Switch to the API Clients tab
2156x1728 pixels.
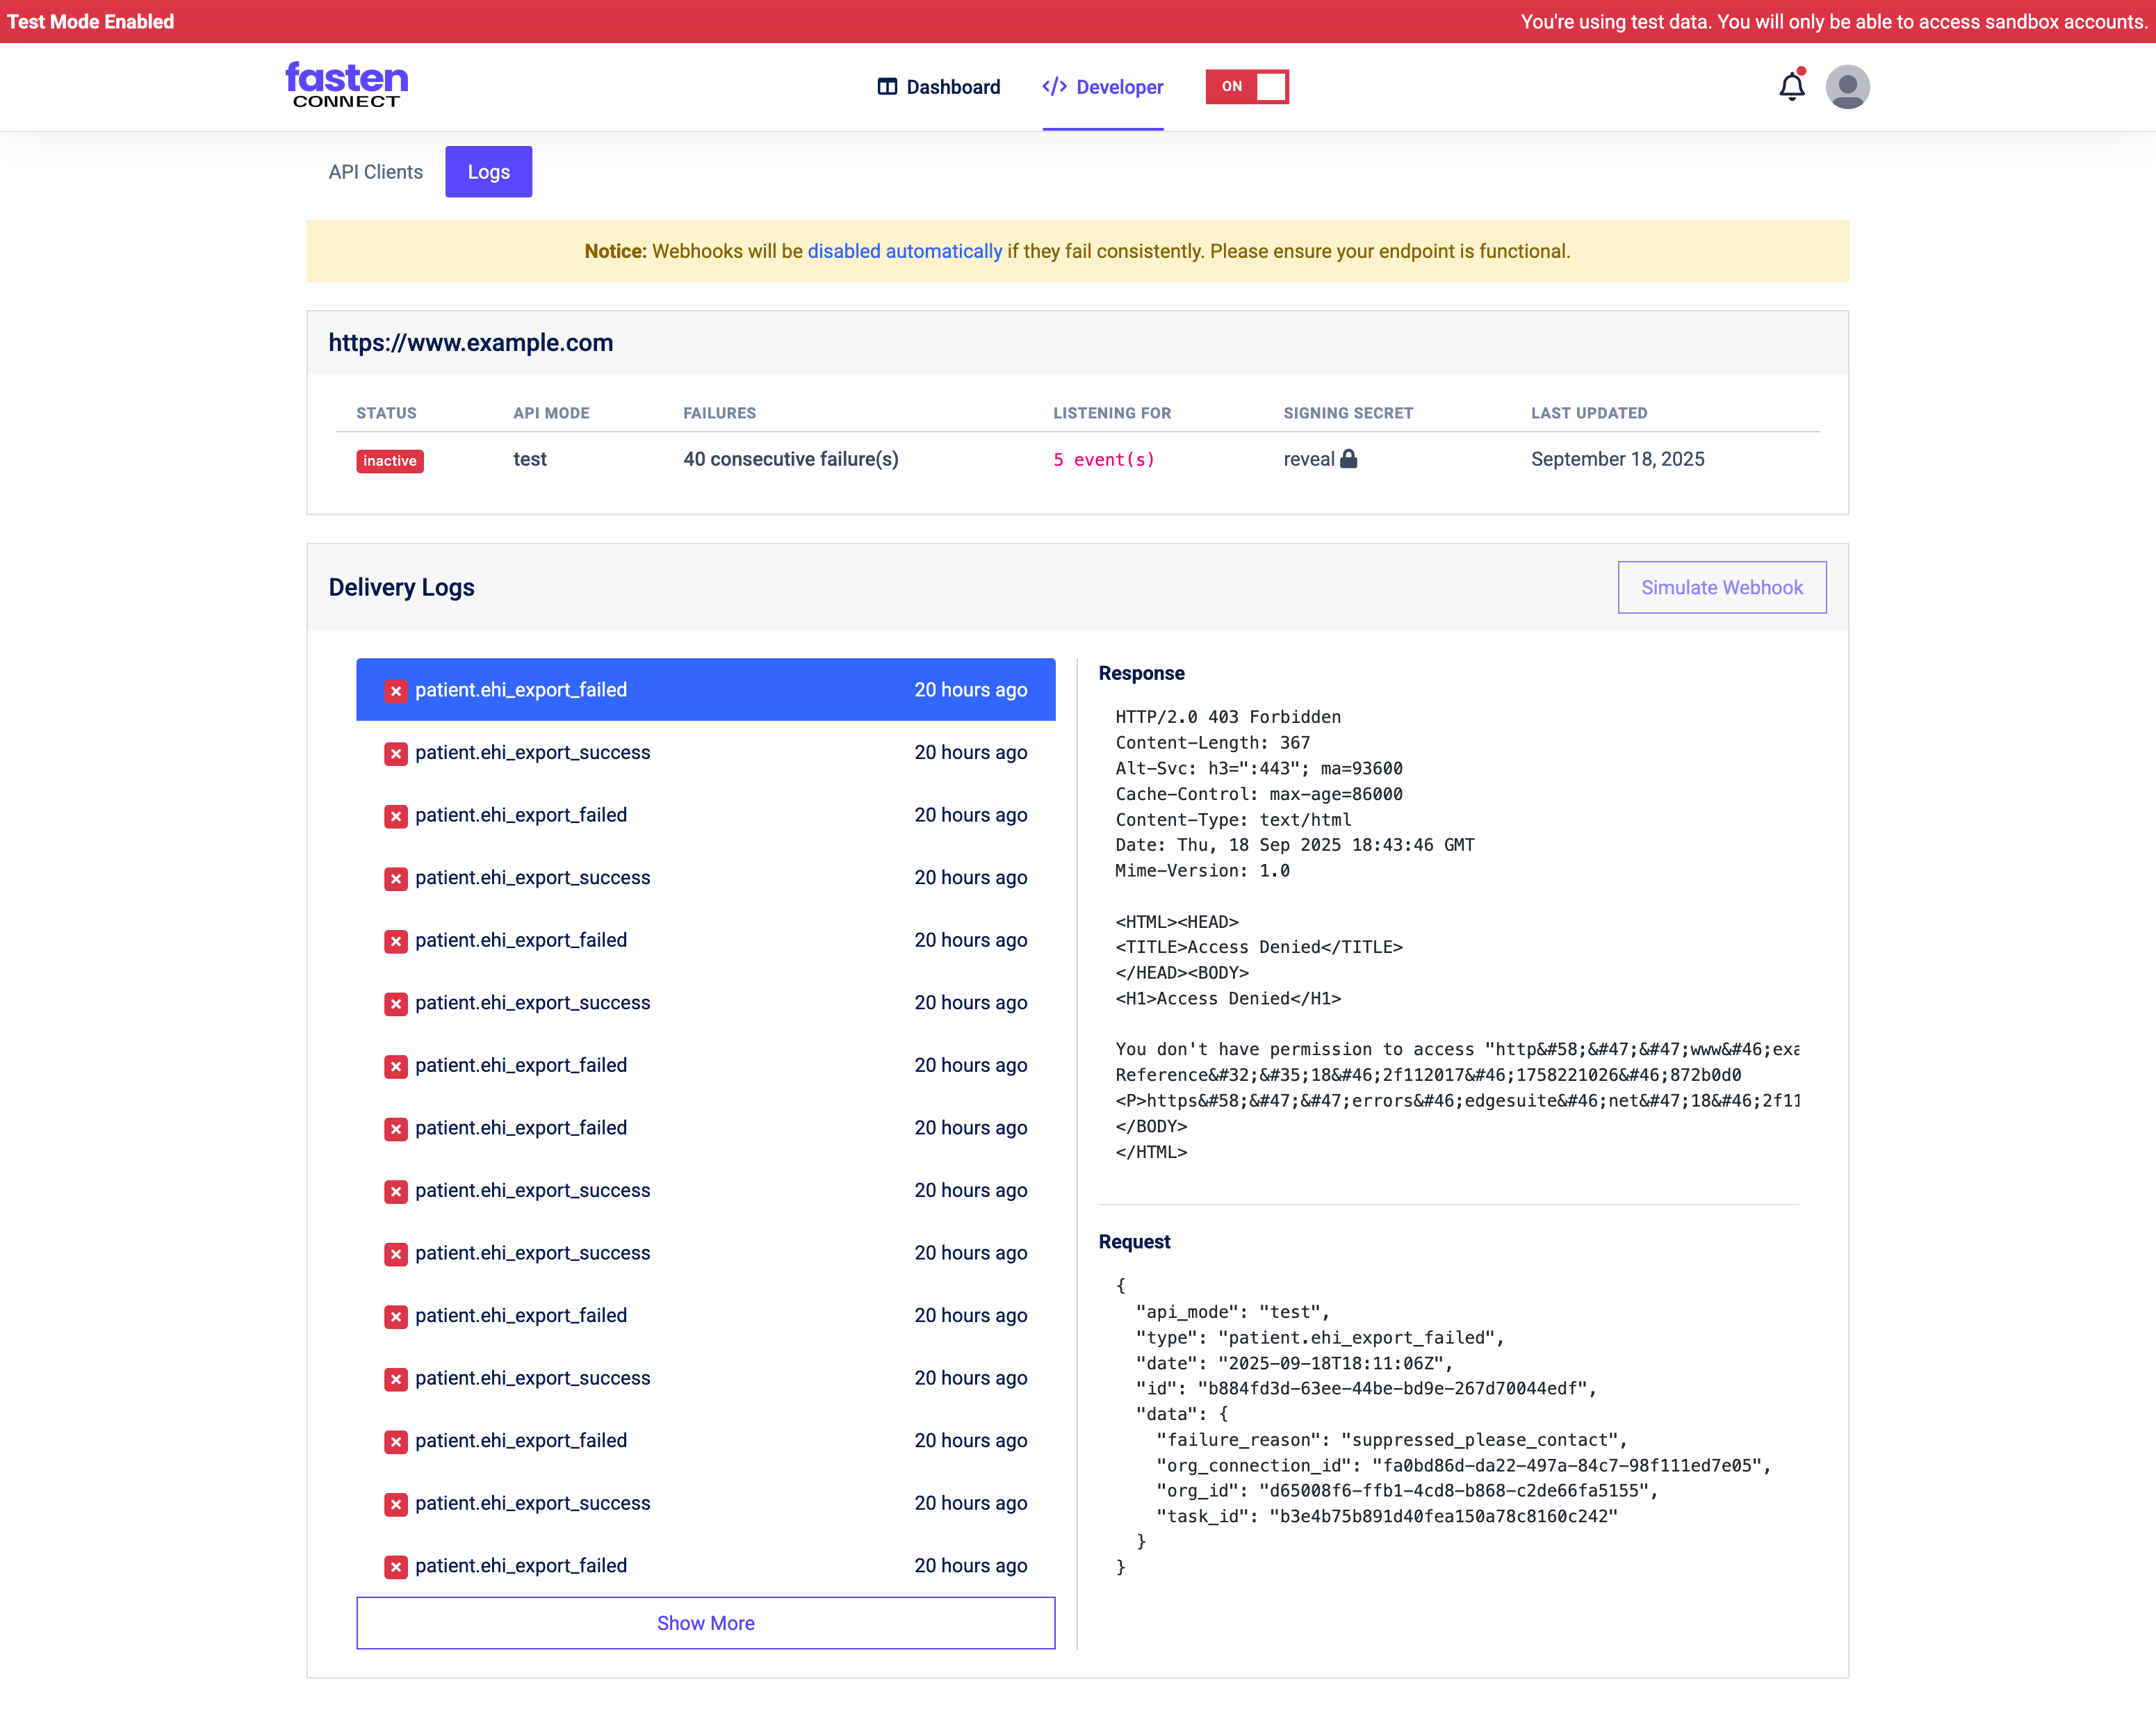pyautogui.click(x=375, y=172)
